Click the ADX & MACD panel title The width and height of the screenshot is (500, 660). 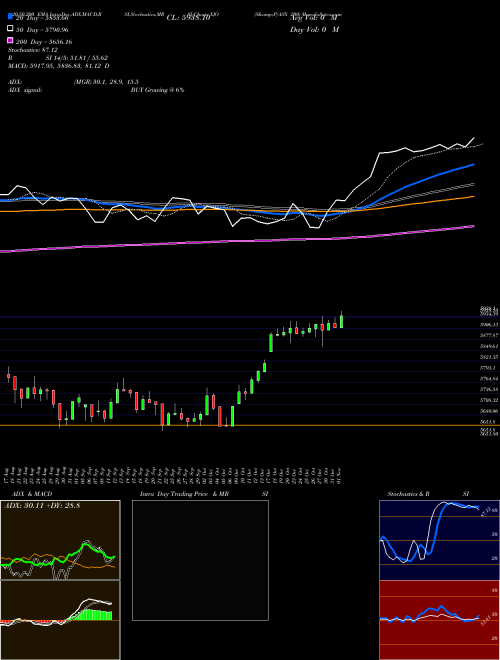32,494
